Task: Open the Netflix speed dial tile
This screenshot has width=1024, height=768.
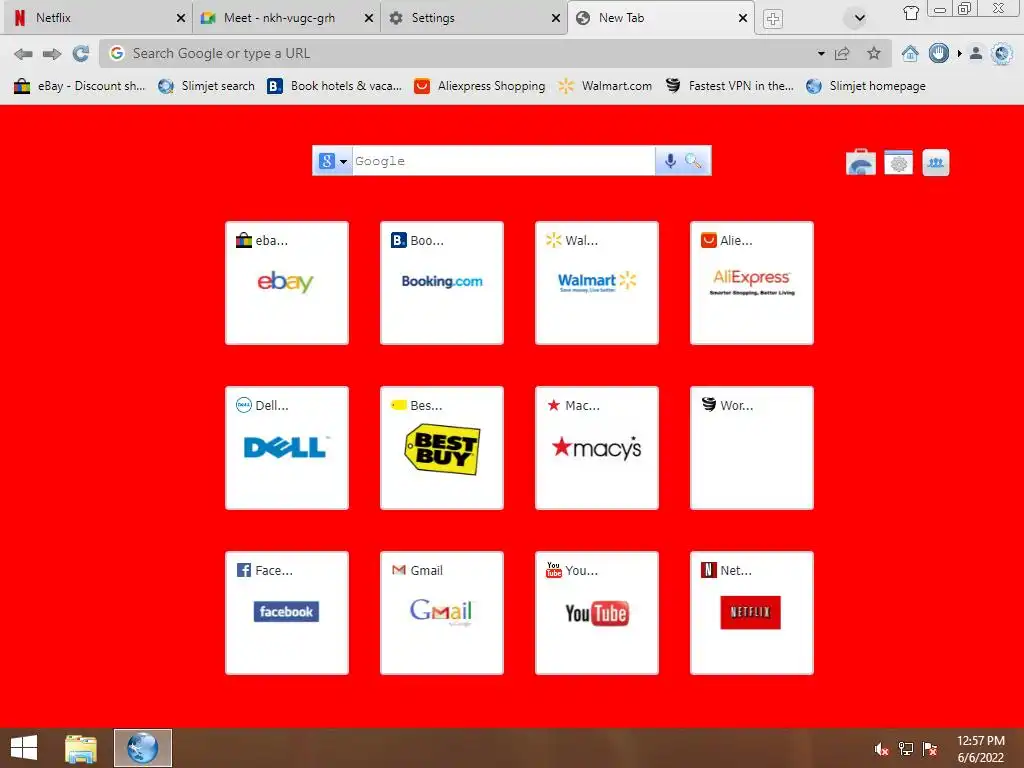Action: click(752, 613)
